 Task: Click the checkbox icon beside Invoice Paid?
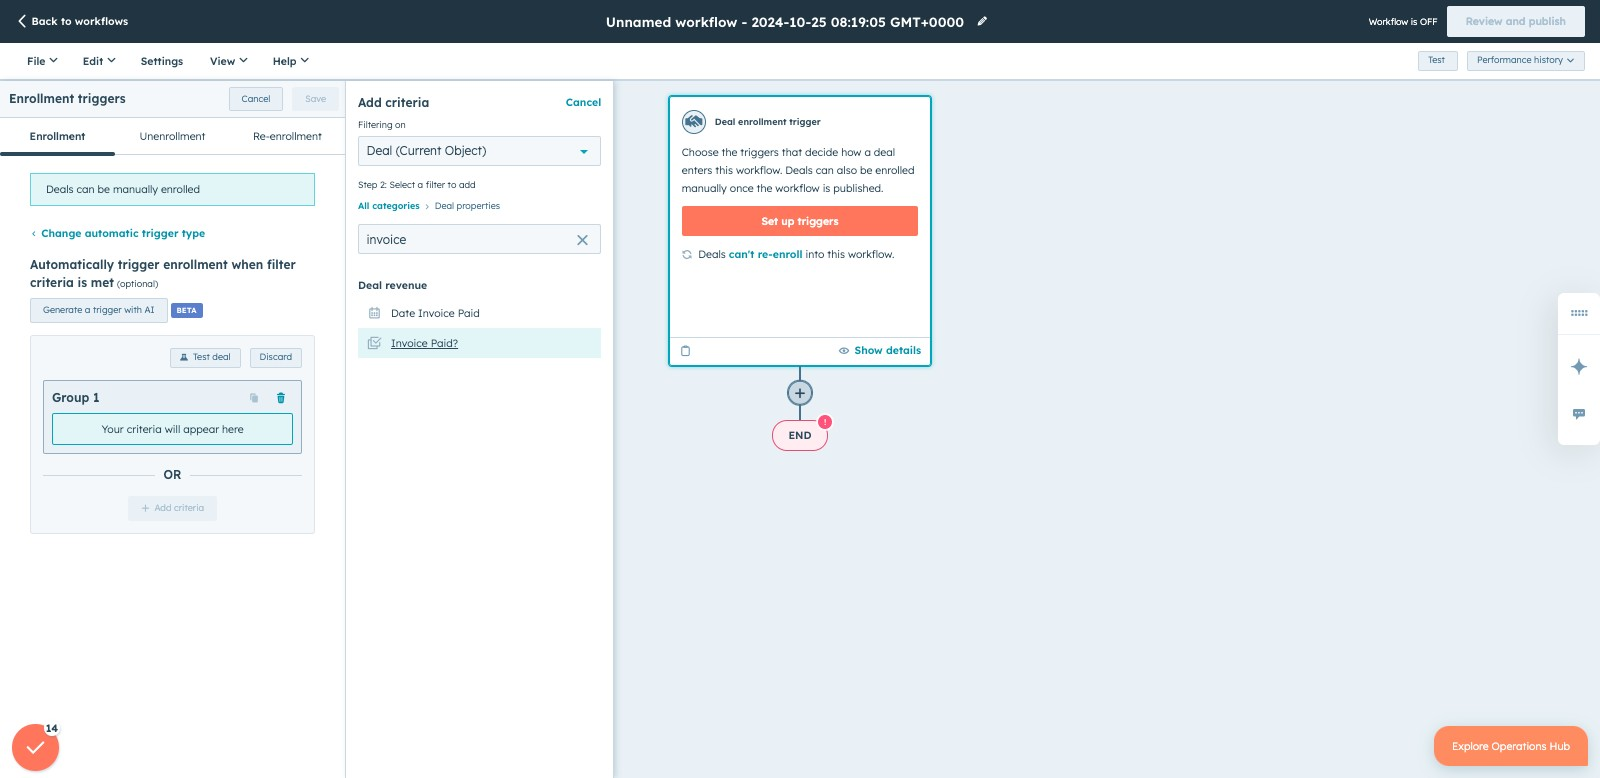375,343
